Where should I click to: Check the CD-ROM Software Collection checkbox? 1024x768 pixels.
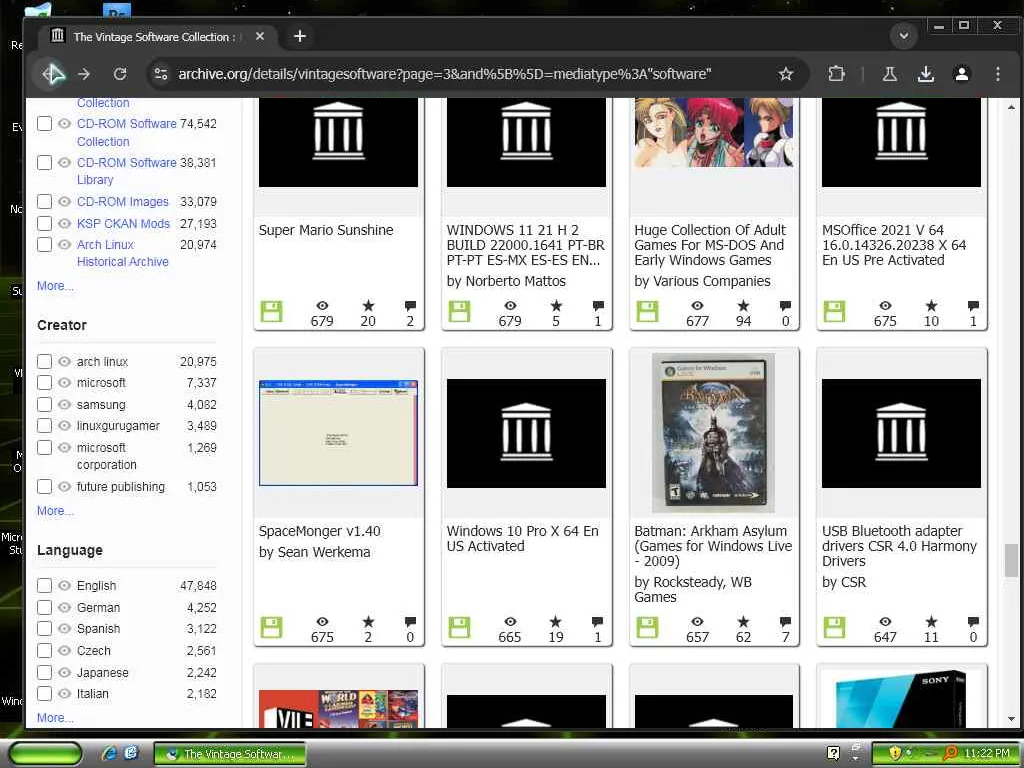pyautogui.click(x=44, y=123)
